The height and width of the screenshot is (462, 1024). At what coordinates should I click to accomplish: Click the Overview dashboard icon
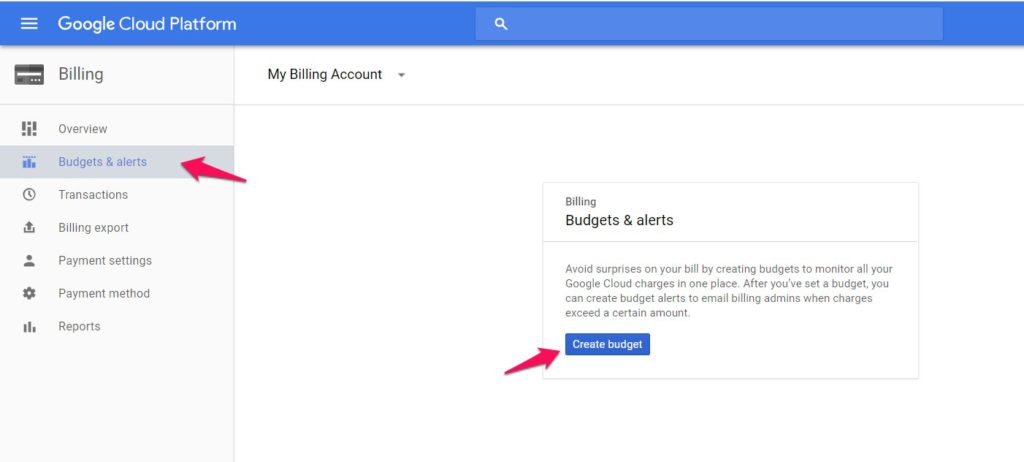pyautogui.click(x=29, y=129)
